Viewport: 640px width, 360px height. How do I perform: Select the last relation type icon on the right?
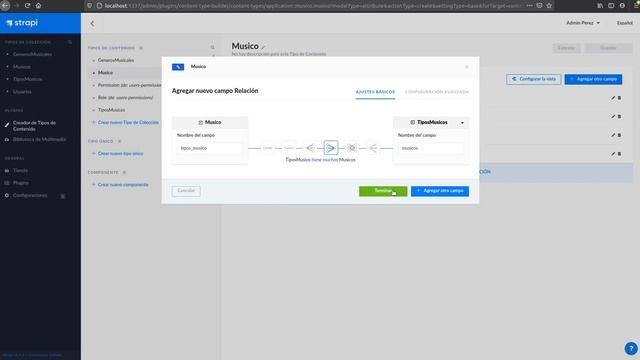point(373,148)
